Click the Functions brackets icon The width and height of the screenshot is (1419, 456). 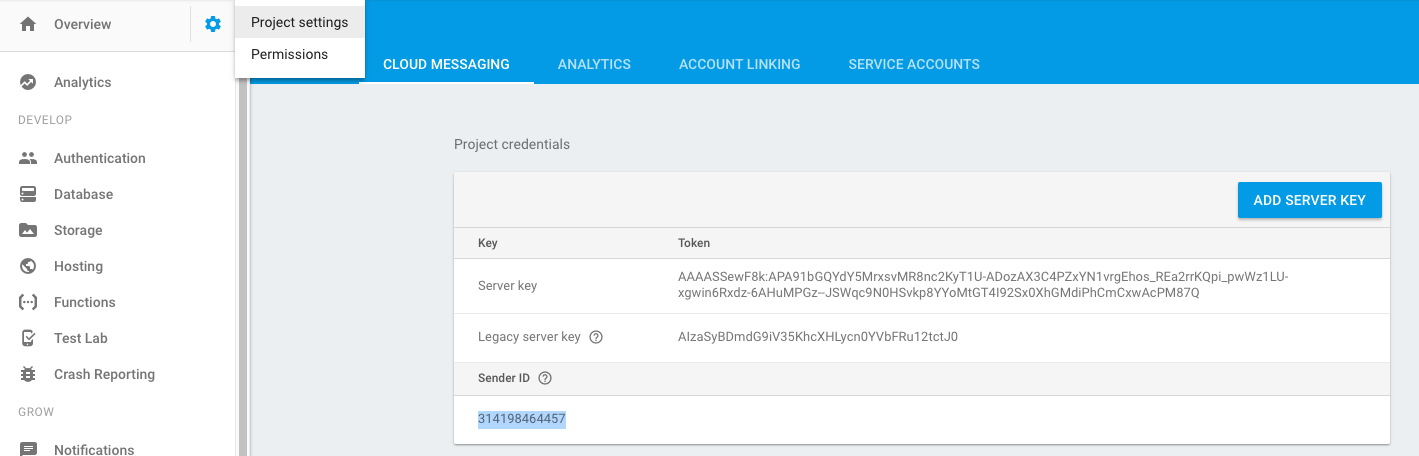[x=28, y=302]
